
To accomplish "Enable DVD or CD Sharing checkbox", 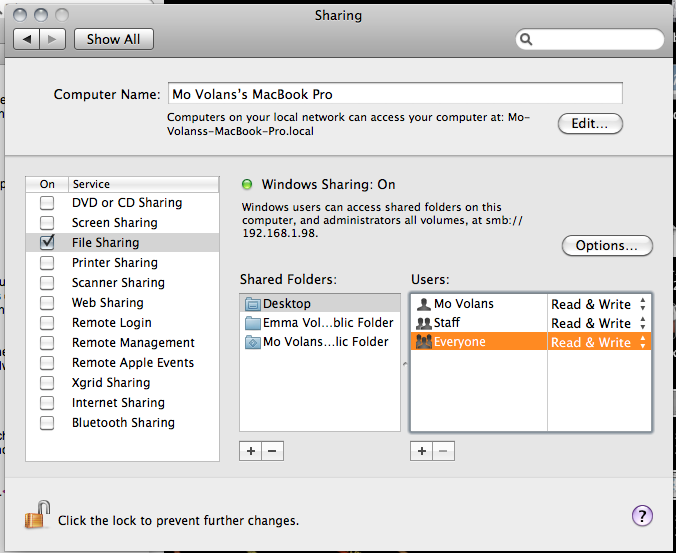I will click(47, 203).
